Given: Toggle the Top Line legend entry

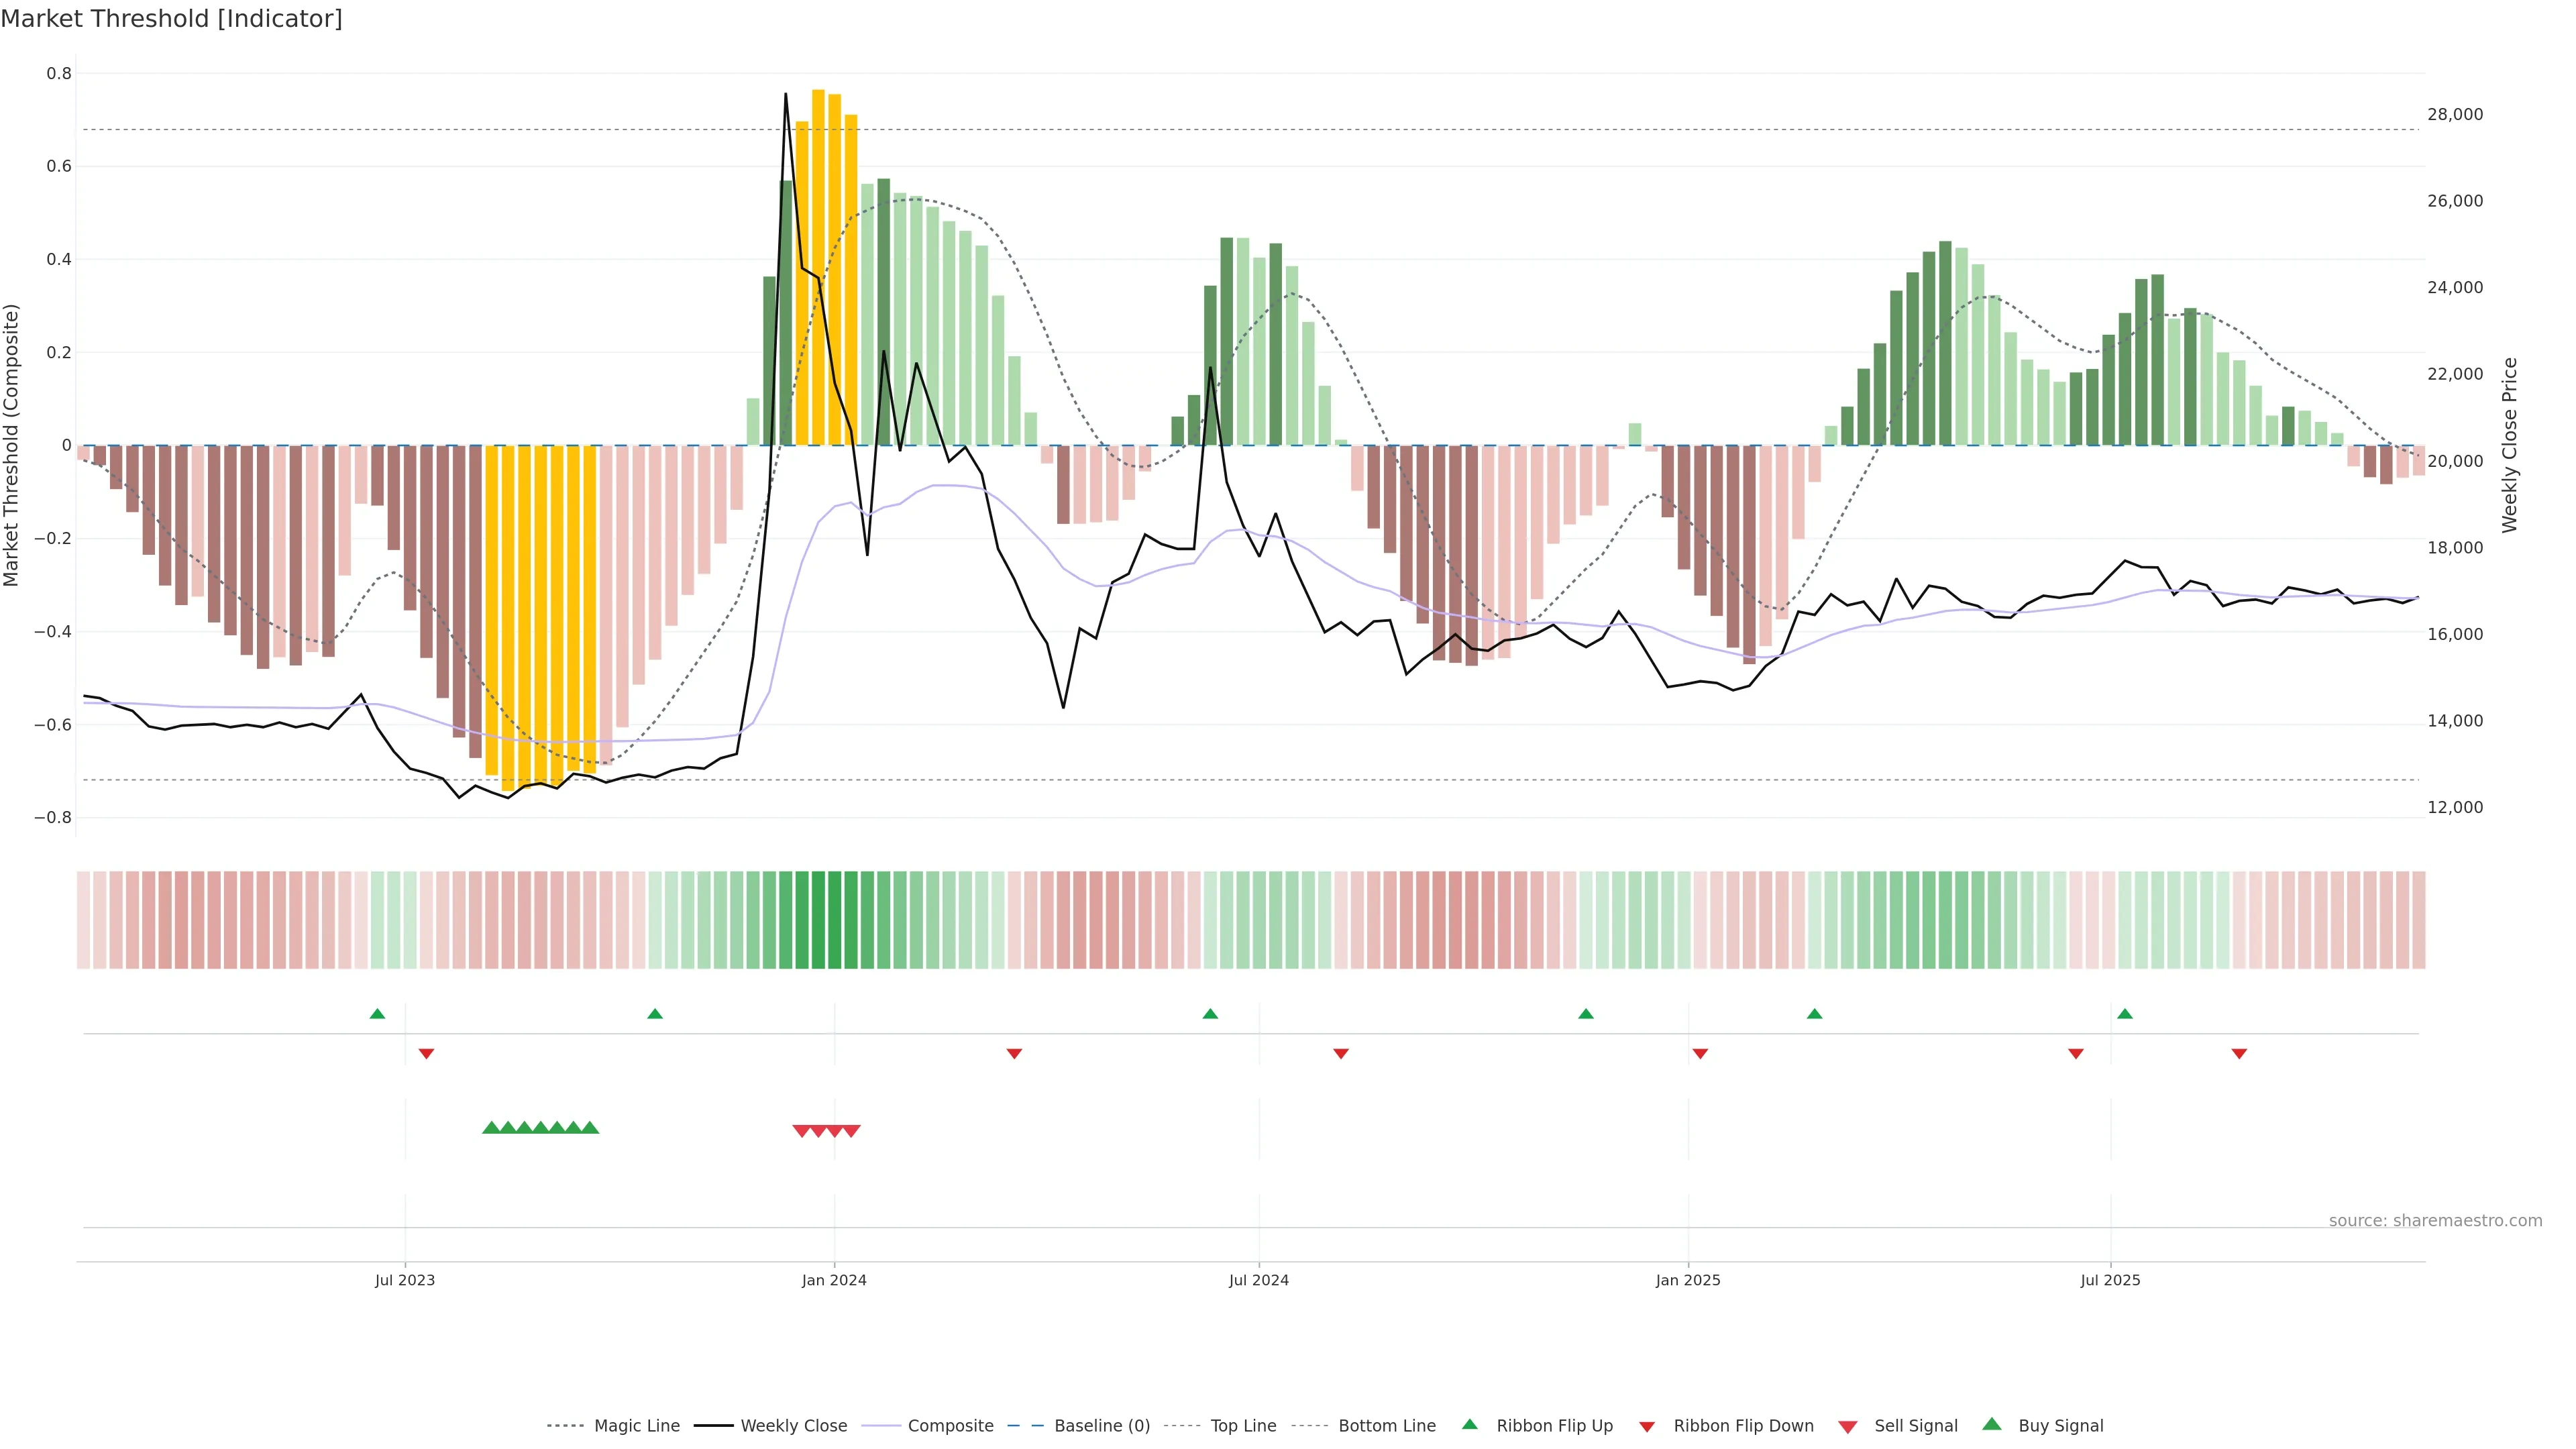Looking at the screenshot, I should [x=1243, y=1426].
